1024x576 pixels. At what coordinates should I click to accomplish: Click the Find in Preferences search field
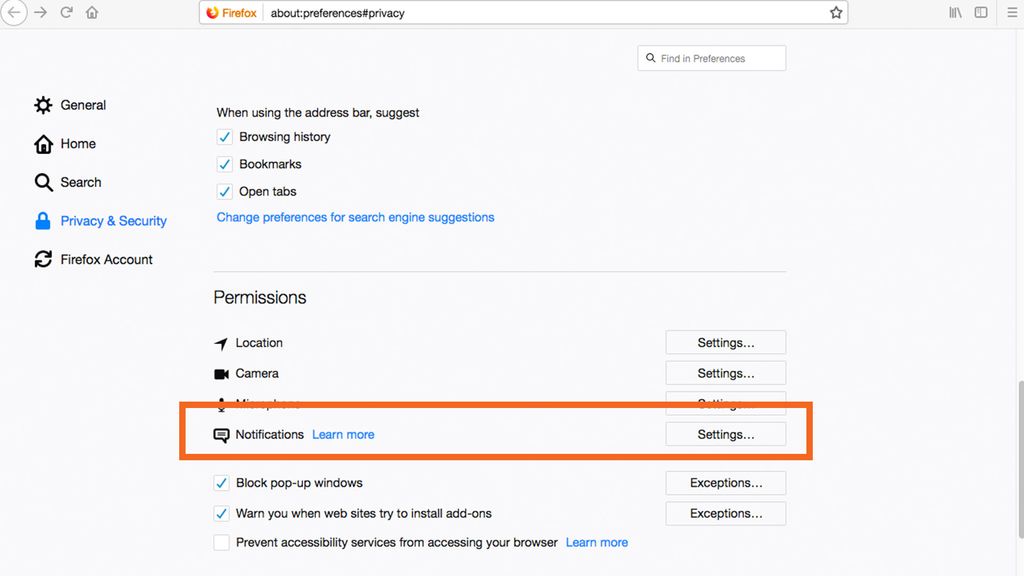click(x=711, y=58)
